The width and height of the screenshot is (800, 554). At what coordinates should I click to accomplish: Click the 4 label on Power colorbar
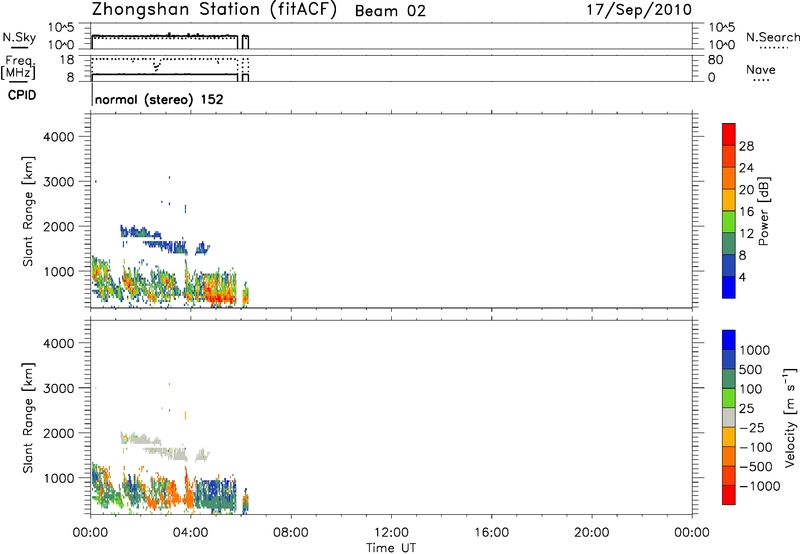[x=742, y=277]
